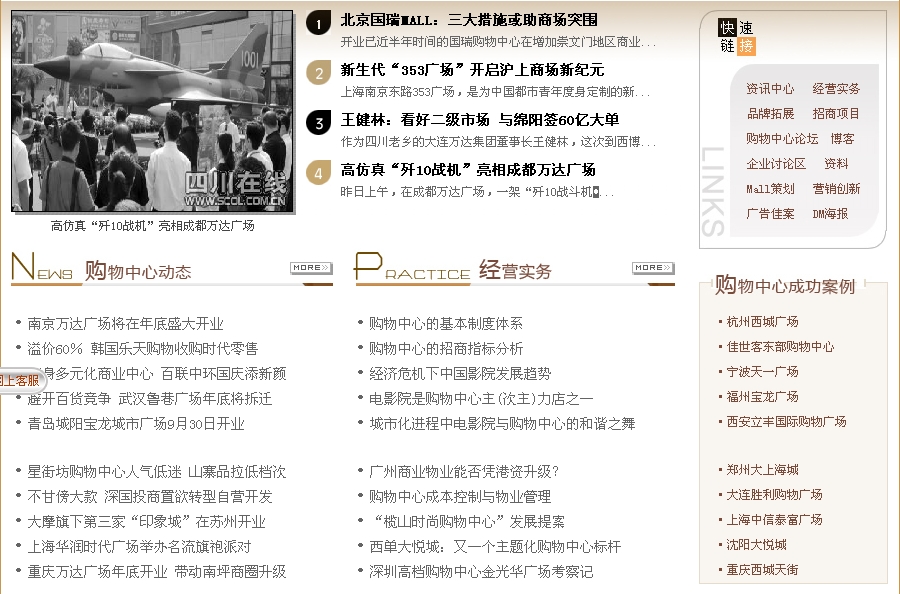Go to 资讯中心 in quick links
This screenshot has width=900, height=594.
point(770,89)
